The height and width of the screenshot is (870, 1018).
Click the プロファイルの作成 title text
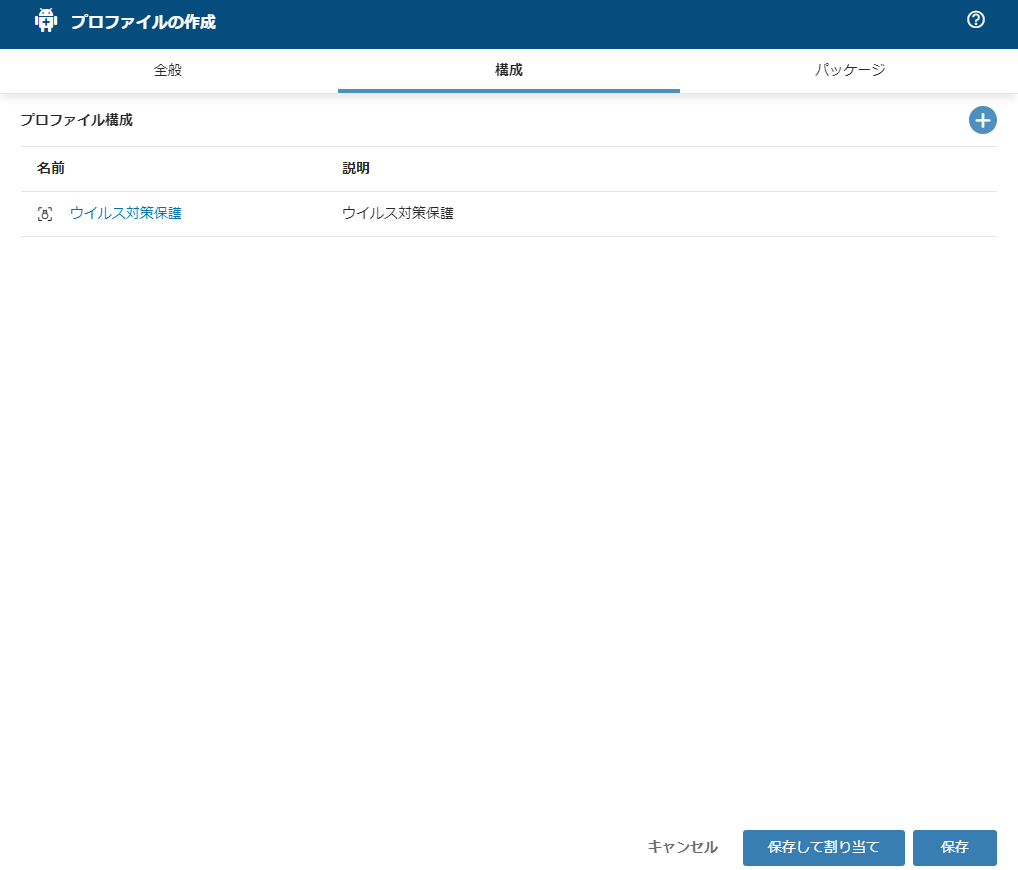pos(143,21)
